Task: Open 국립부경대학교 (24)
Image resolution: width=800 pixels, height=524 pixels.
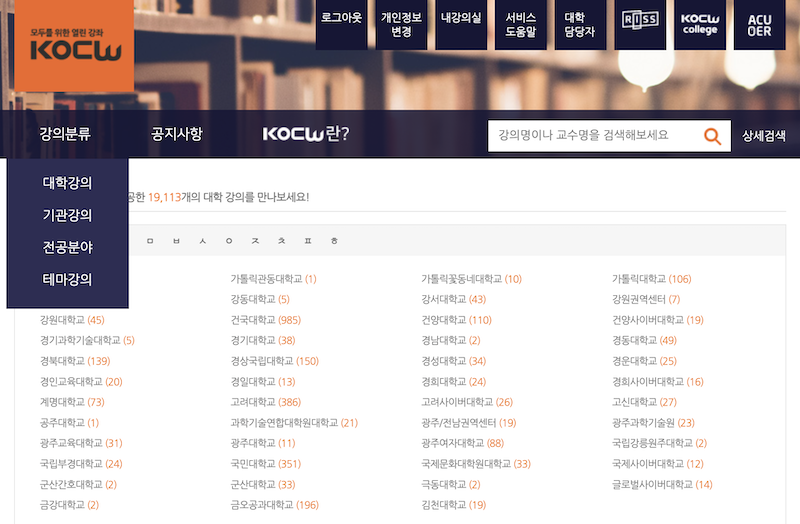Action: [x=81, y=464]
